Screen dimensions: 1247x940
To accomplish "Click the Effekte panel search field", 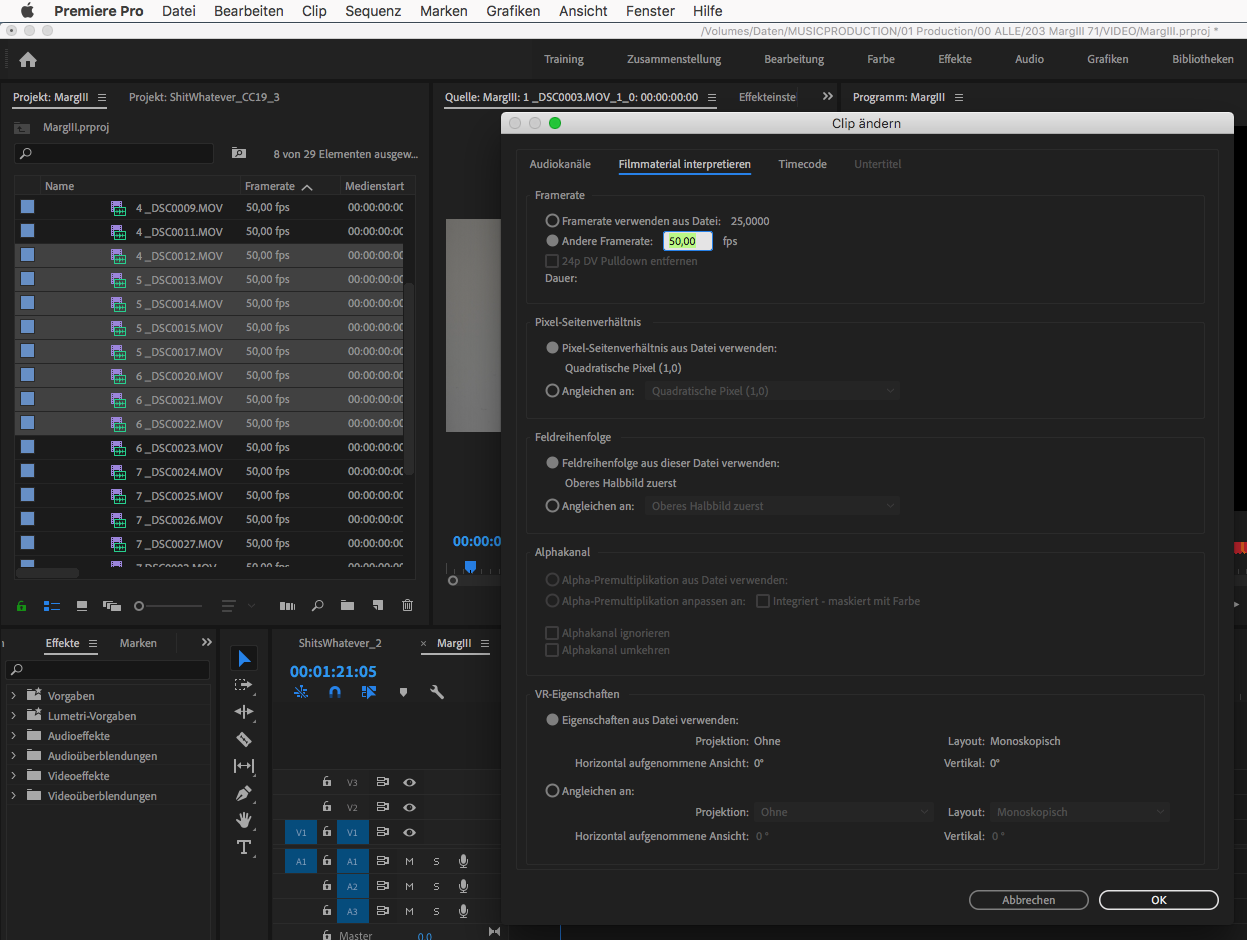I will pos(108,670).
